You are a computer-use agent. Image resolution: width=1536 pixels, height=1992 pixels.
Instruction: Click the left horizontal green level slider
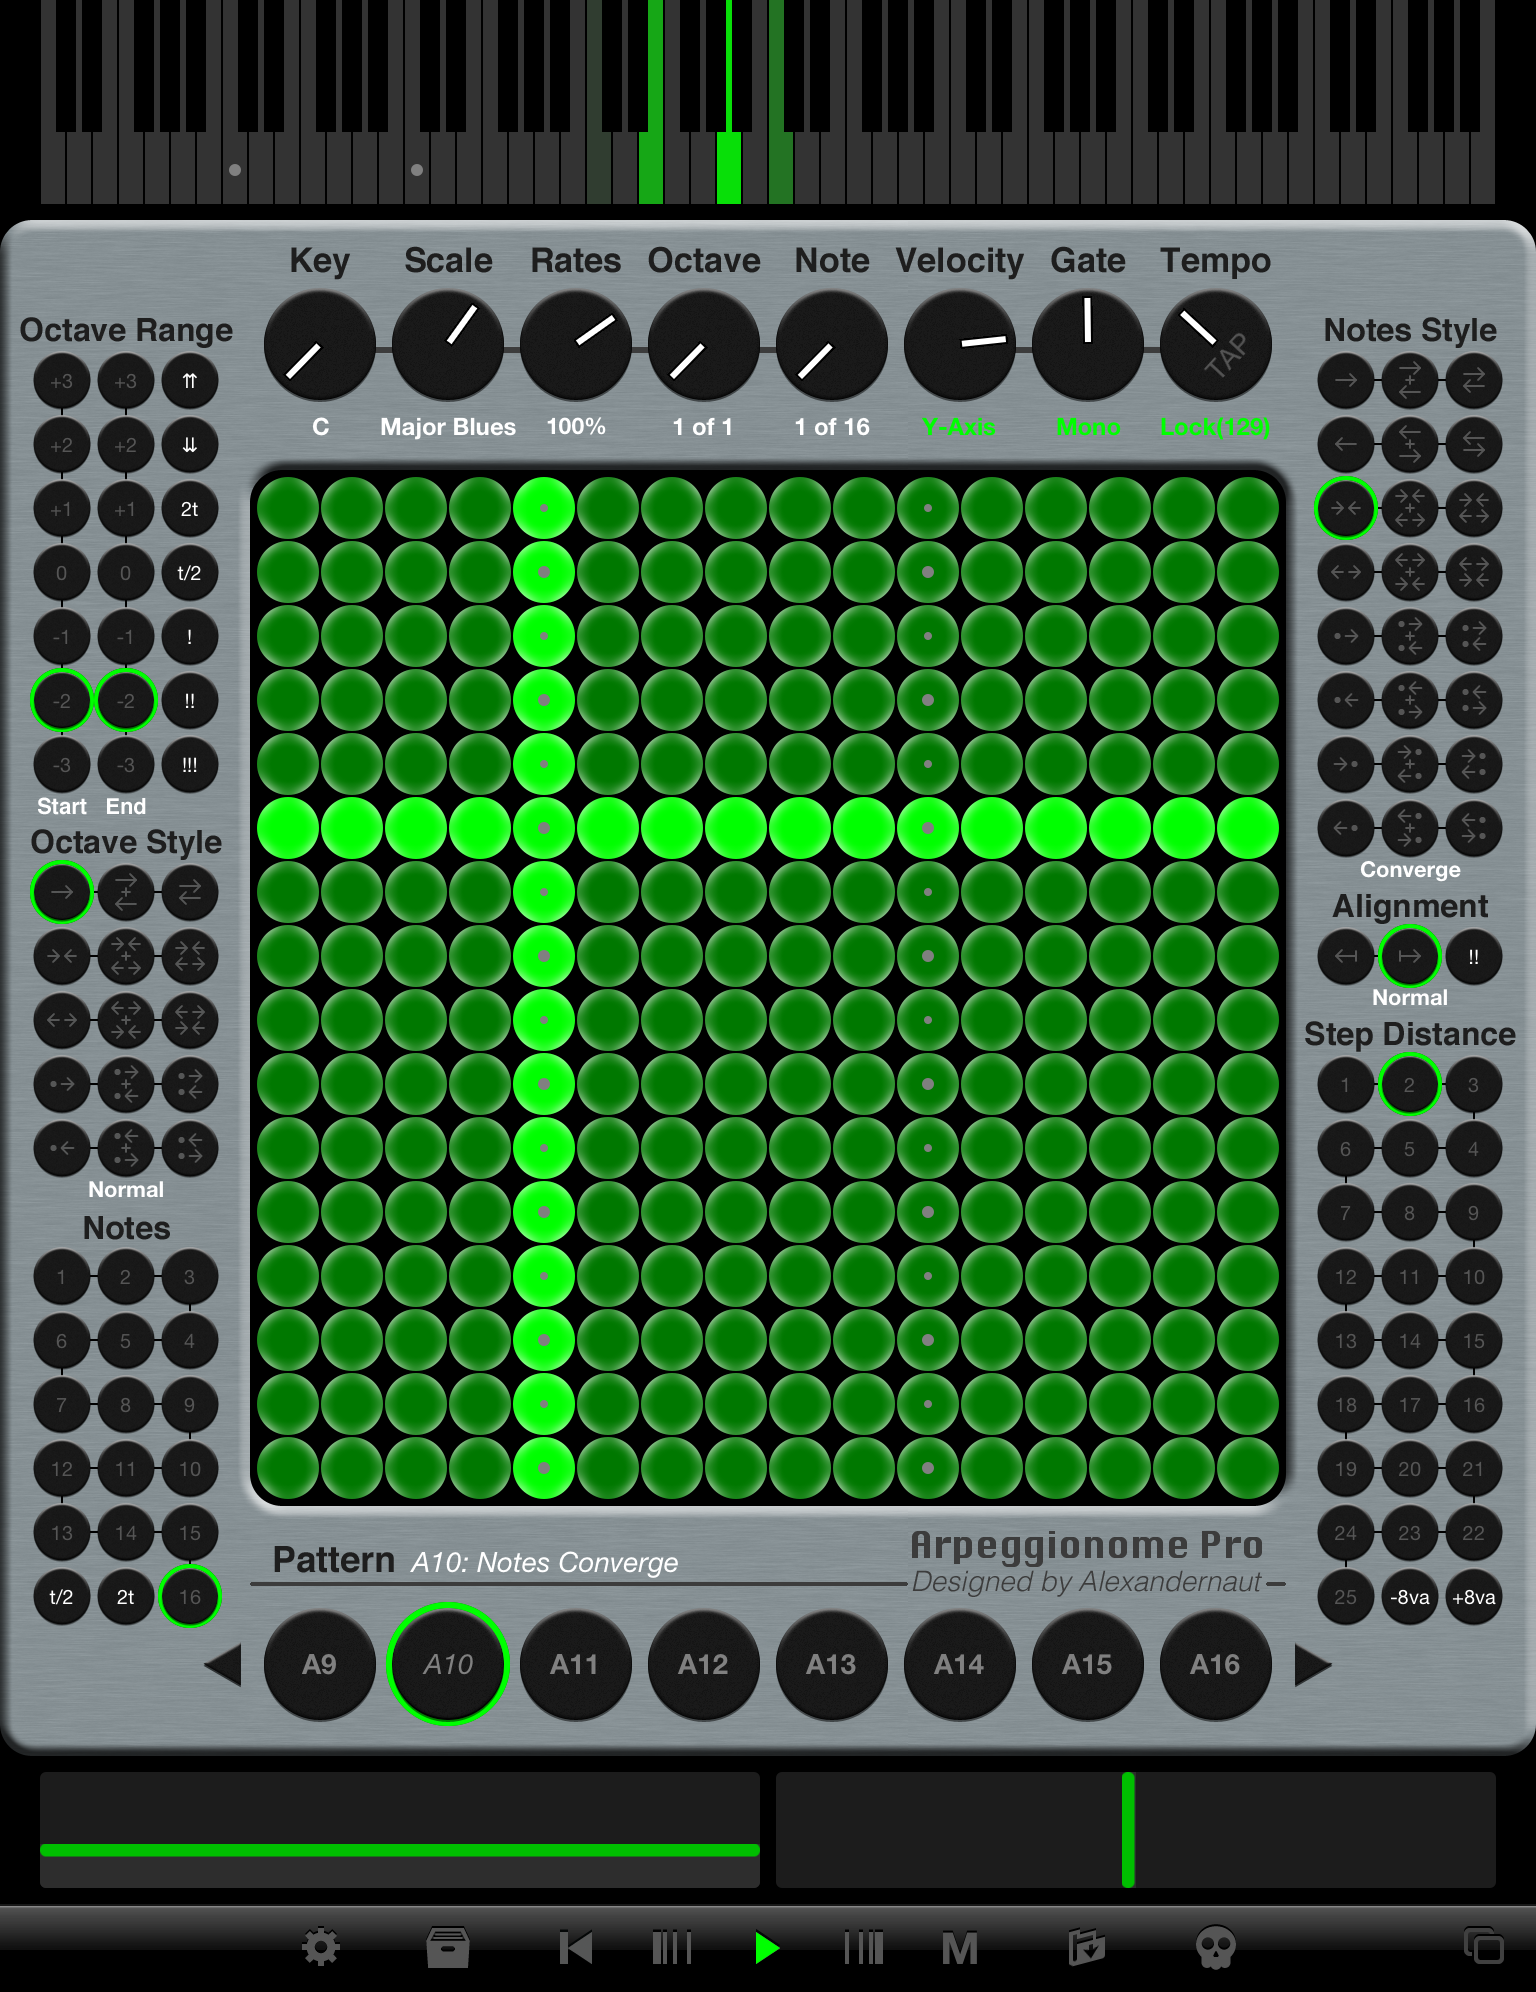click(400, 1830)
